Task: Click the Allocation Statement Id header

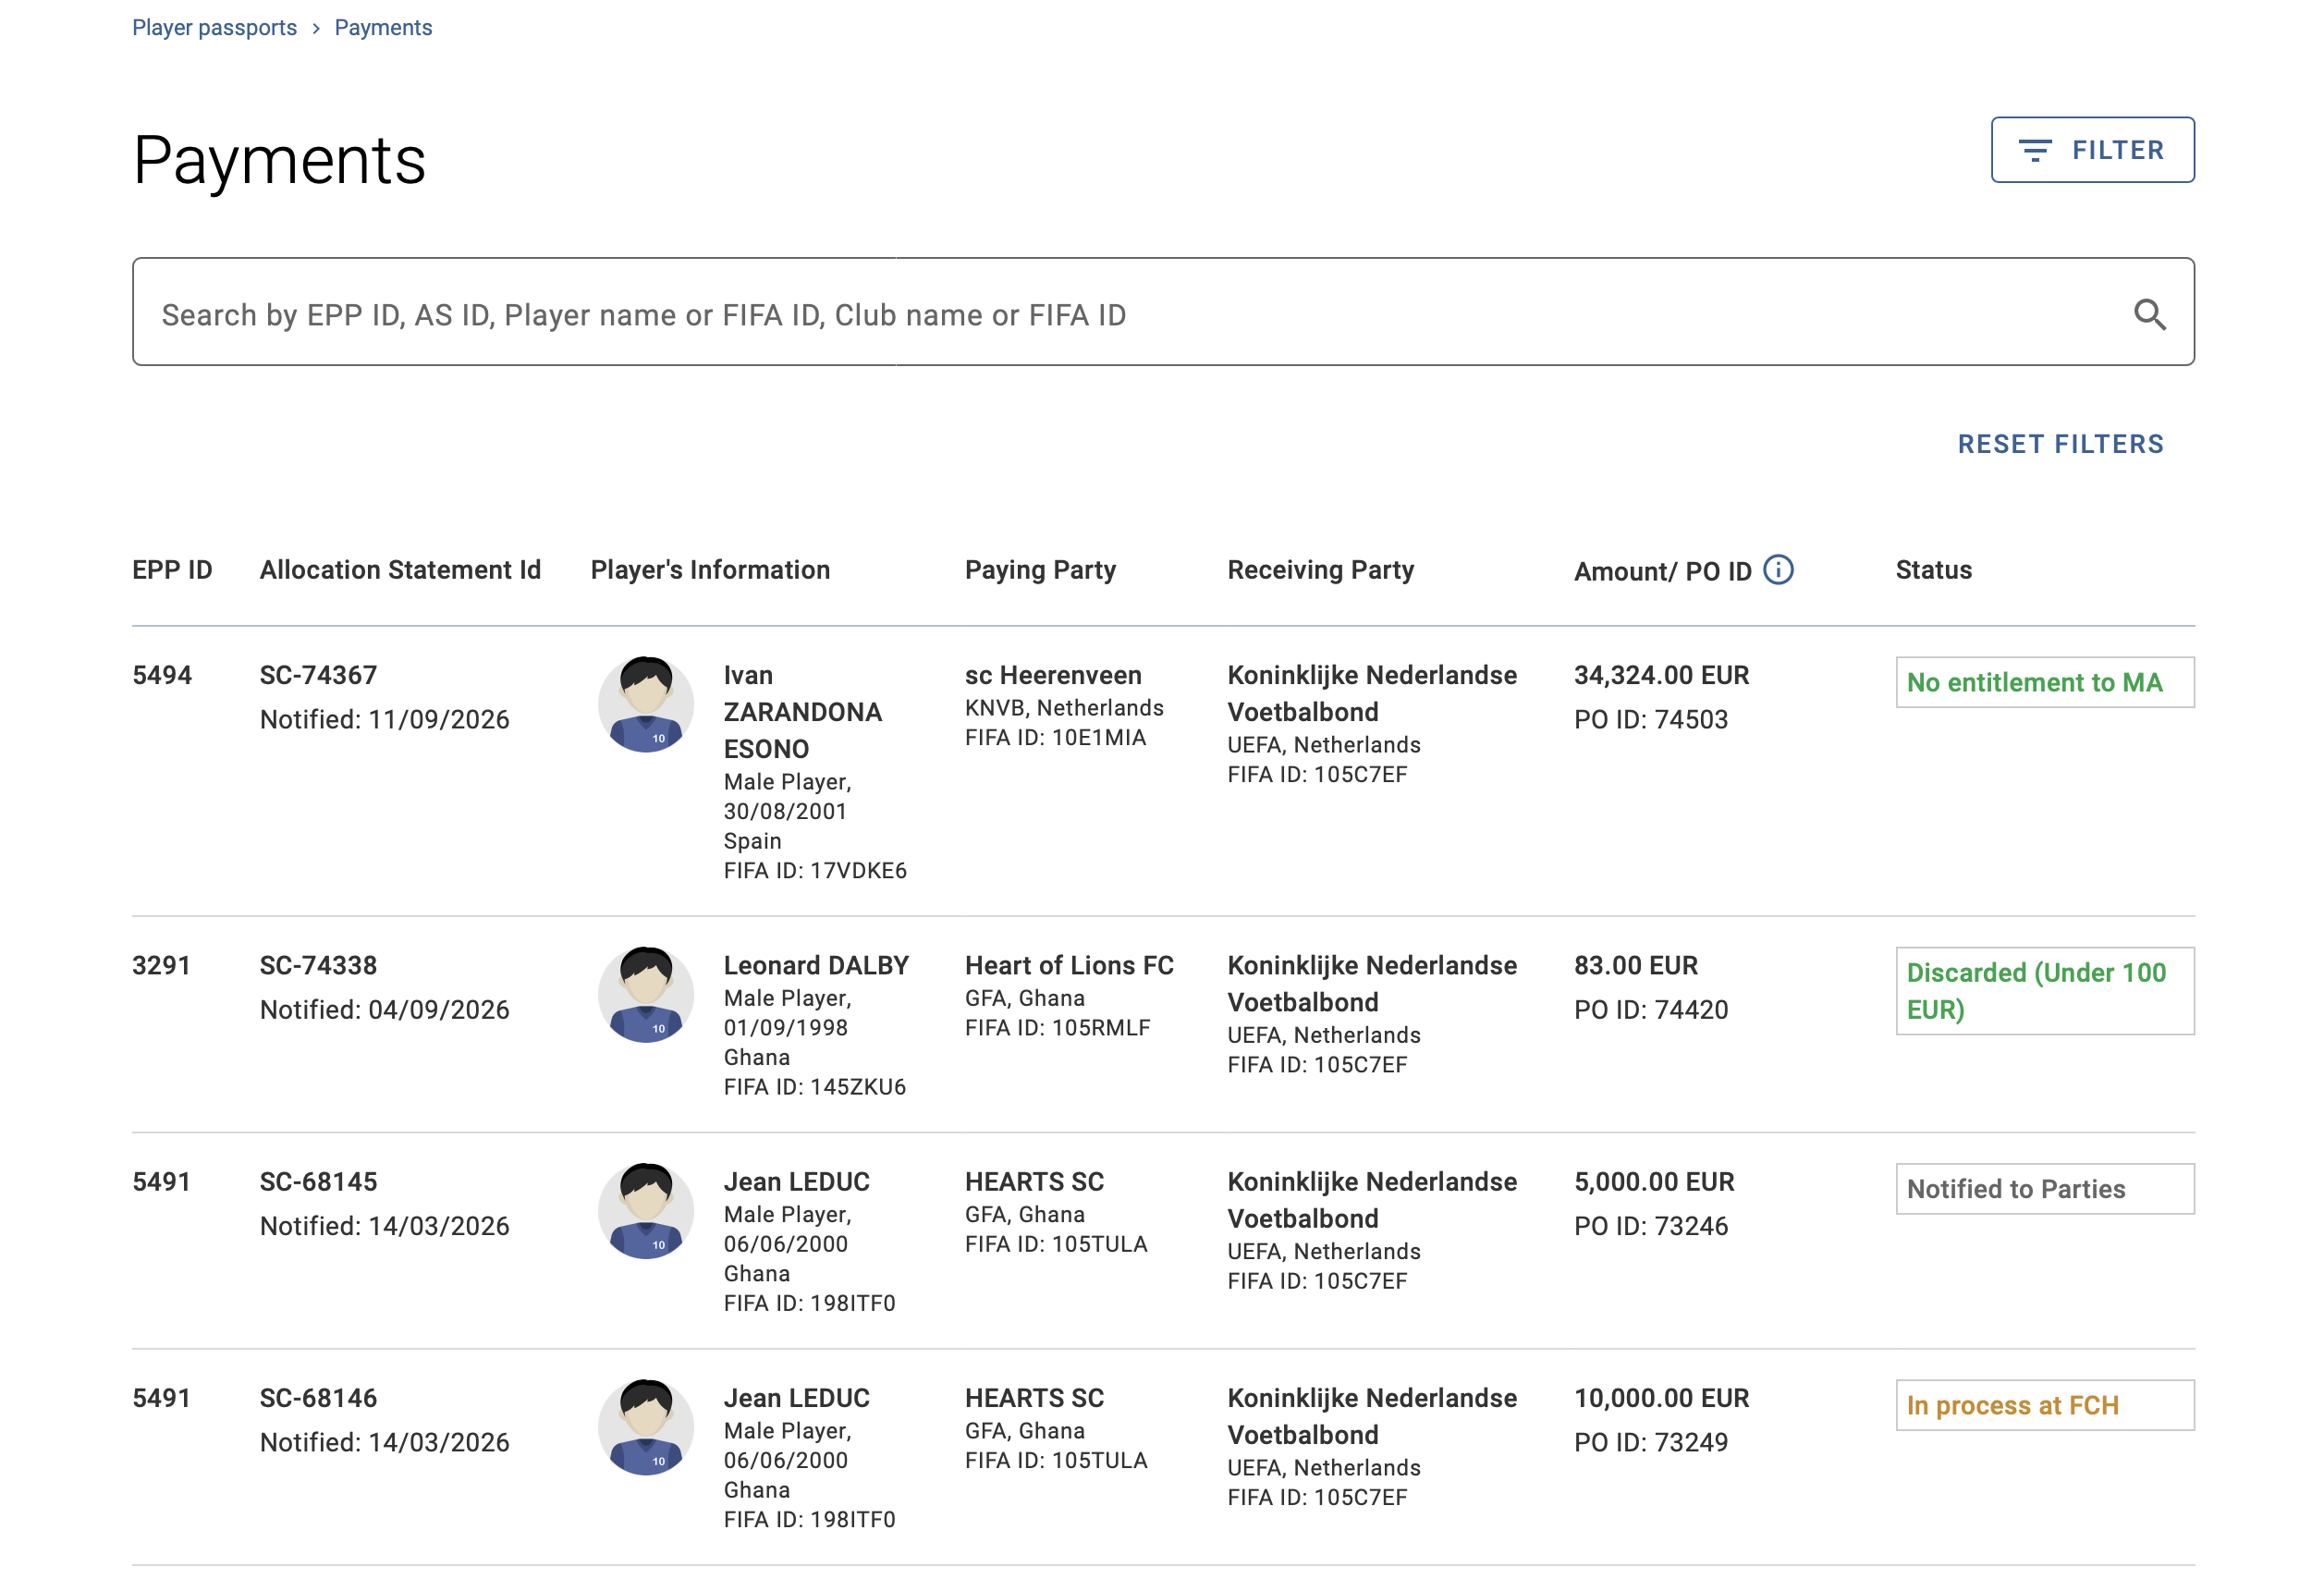Action: pos(400,570)
